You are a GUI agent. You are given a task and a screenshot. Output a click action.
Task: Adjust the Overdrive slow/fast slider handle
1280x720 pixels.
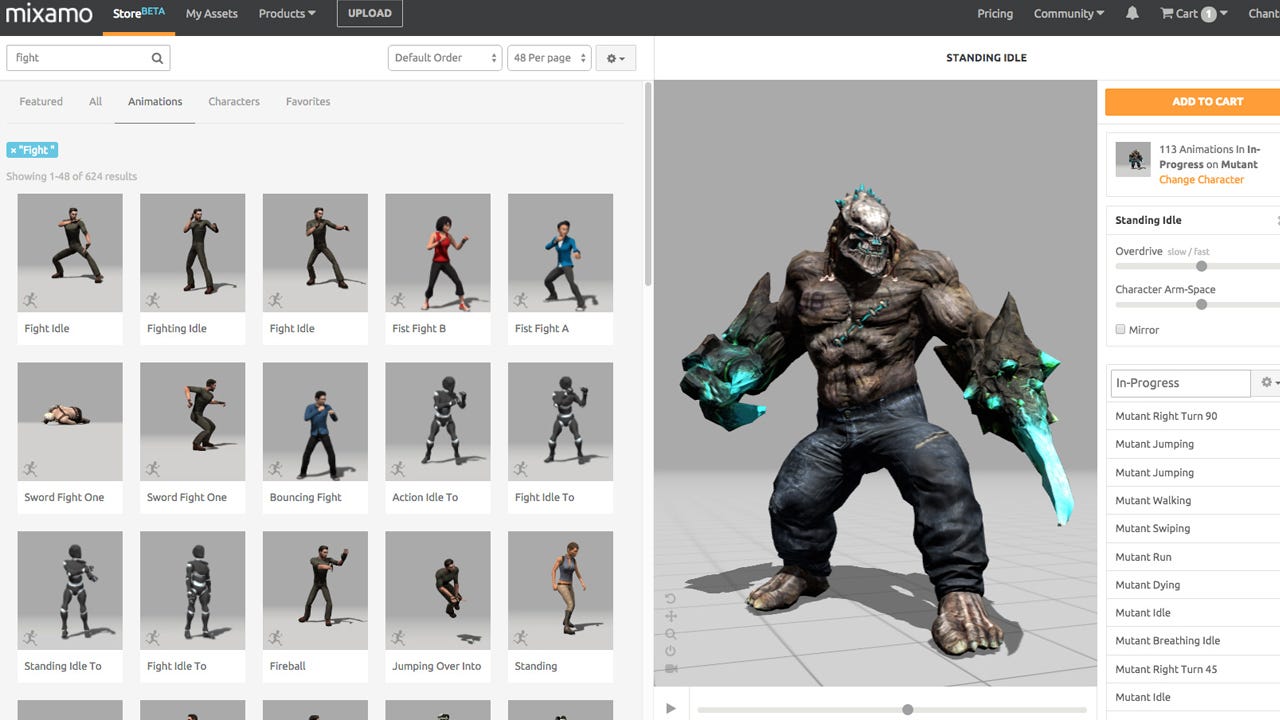point(1201,266)
